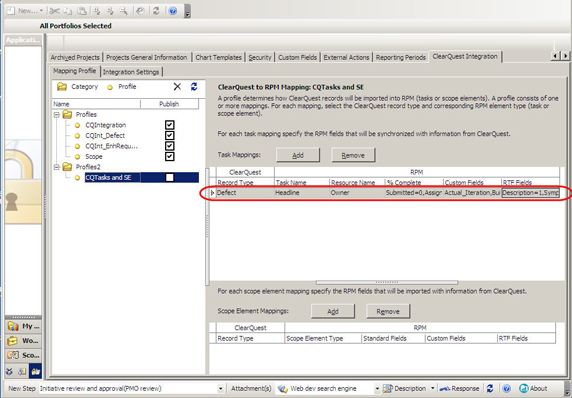
Task: Click Add button for Task Mappings
Action: tap(298, 155)
